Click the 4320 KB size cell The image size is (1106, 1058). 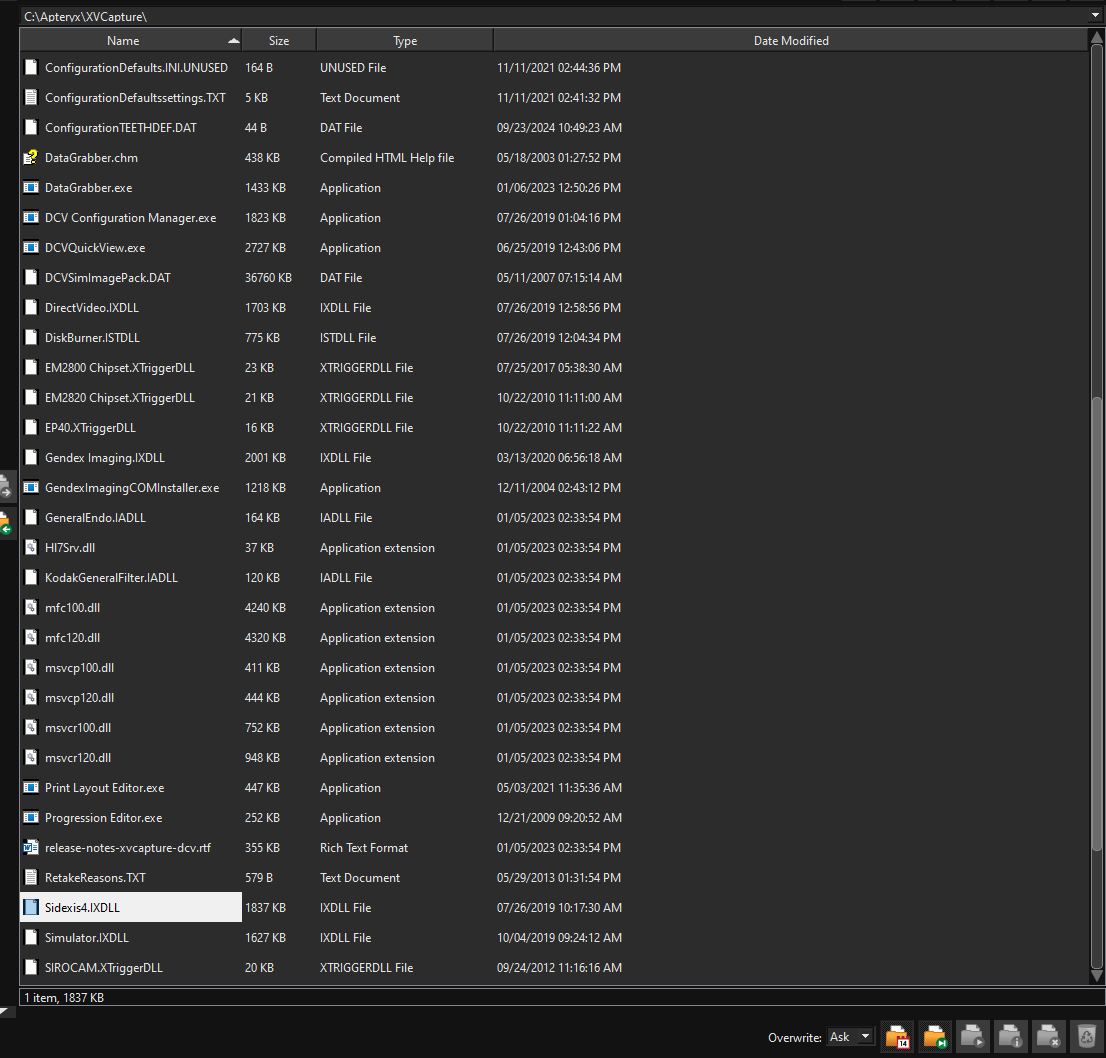click(x=265, y=638)
